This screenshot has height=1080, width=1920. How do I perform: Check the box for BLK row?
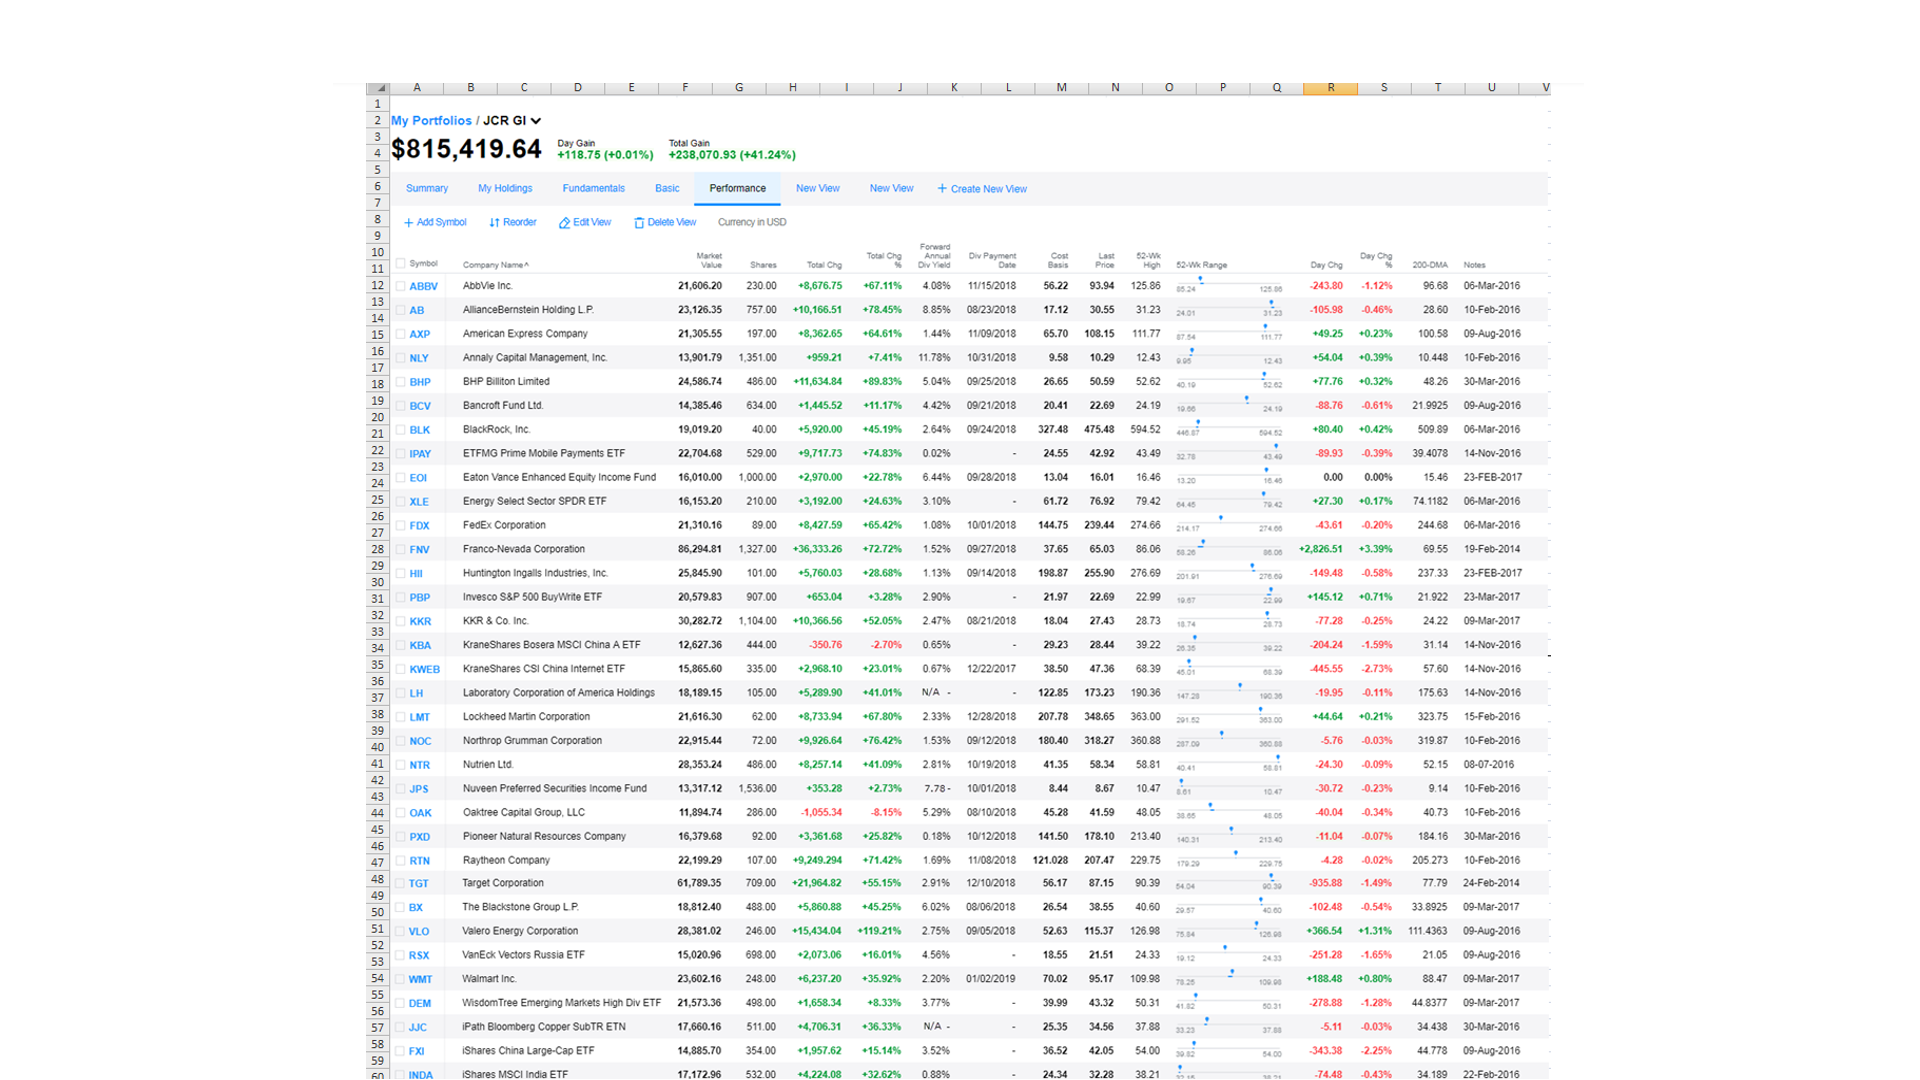pos(401,430)
